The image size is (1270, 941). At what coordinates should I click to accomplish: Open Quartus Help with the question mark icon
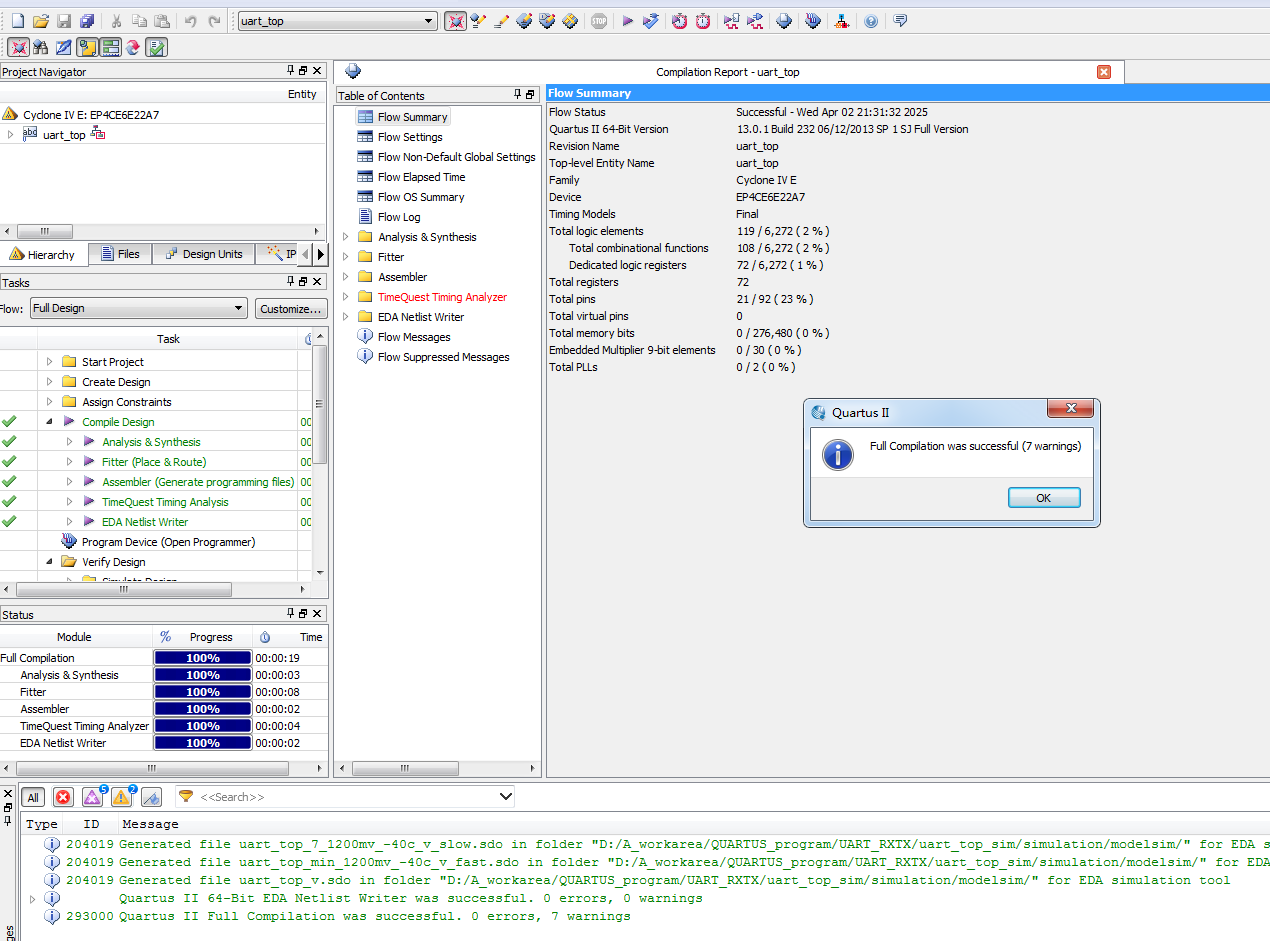[x=871, y=20]
